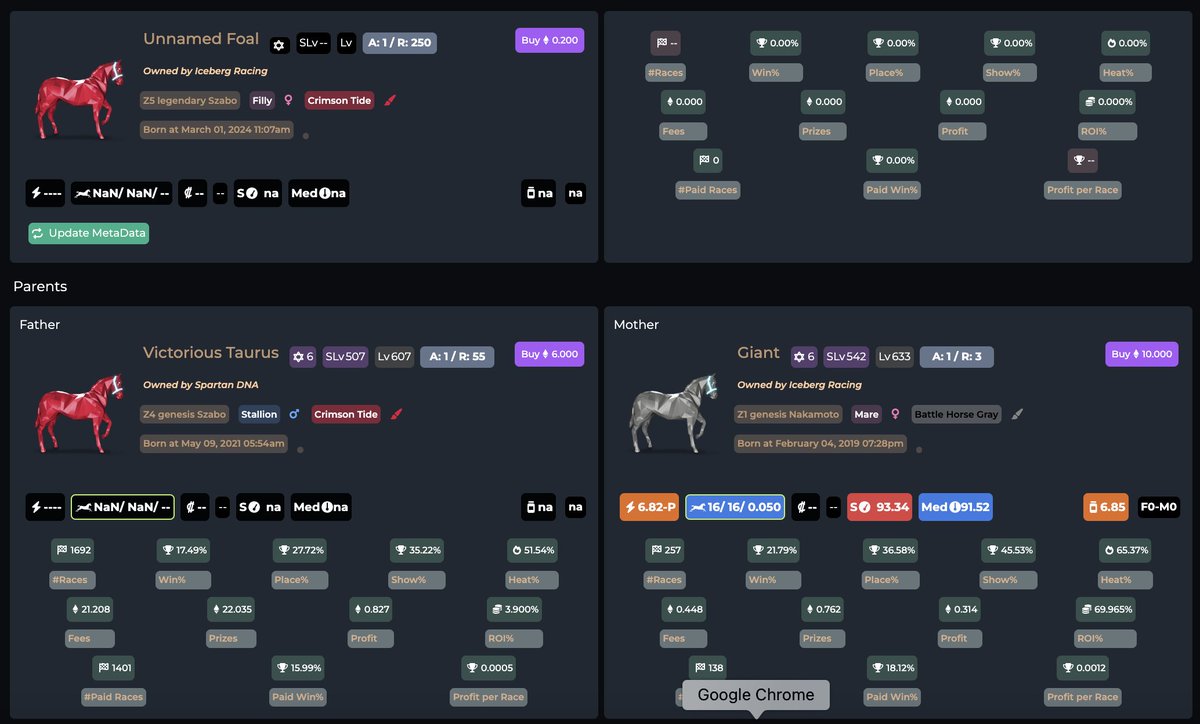Click the gear badge beside Unnamed Foal

click(280, 45)
